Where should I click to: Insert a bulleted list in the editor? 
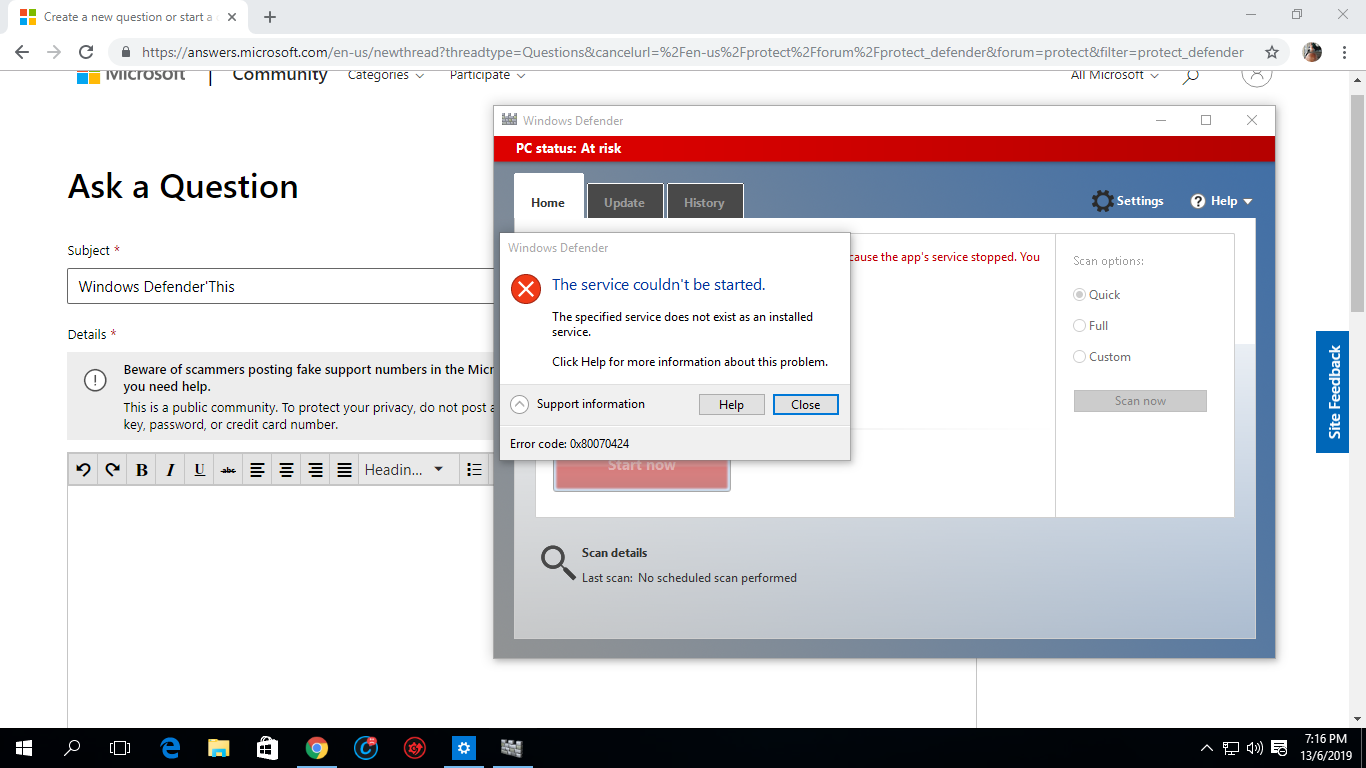(x=474, y=469)
